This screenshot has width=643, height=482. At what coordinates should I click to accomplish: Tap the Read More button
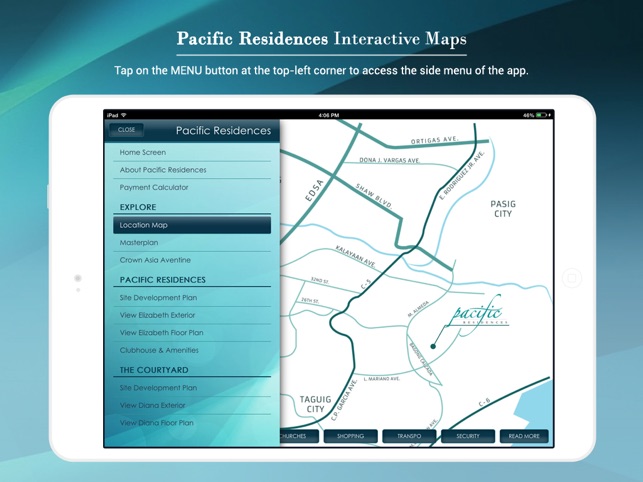tap(524, 436)
